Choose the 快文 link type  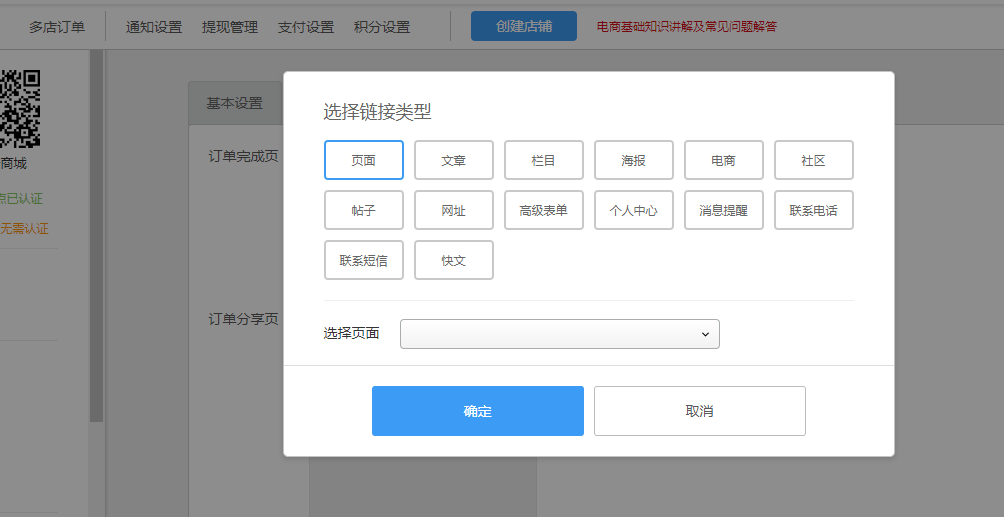454,260
